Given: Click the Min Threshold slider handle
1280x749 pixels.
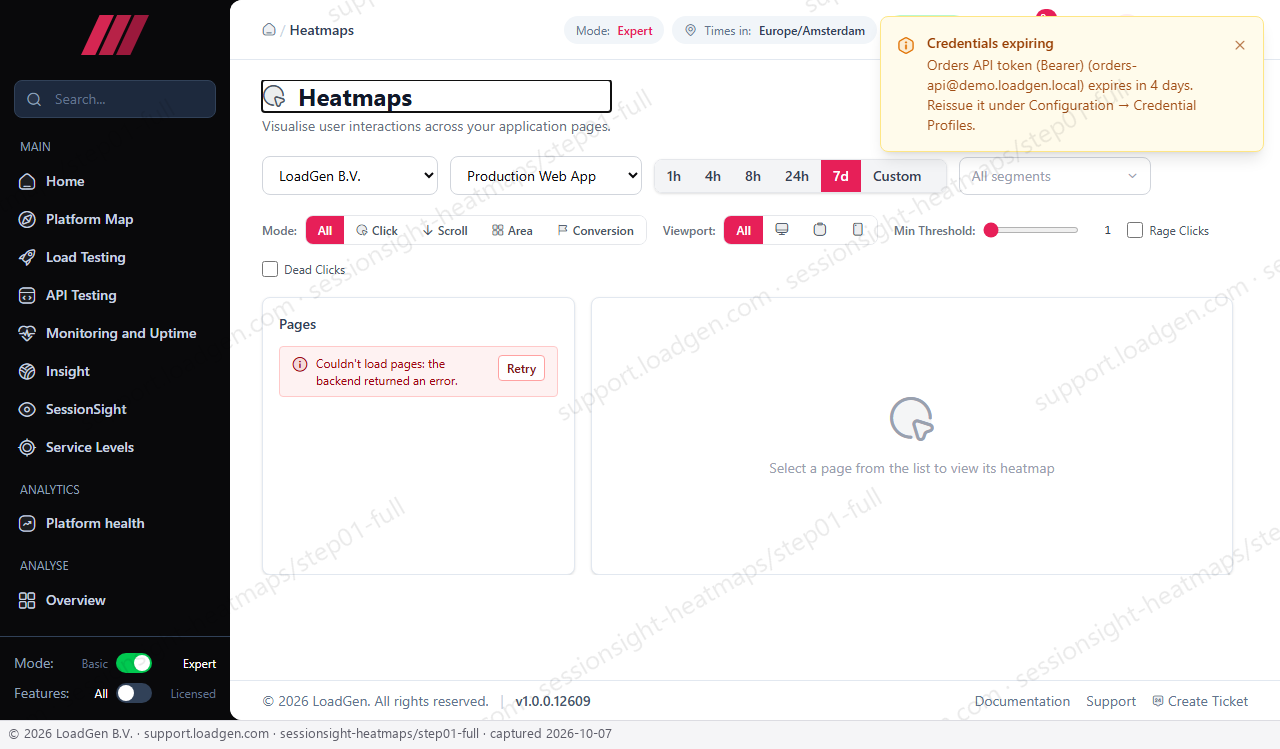Looking at the screenshot, I should click(x=991, y=230).
